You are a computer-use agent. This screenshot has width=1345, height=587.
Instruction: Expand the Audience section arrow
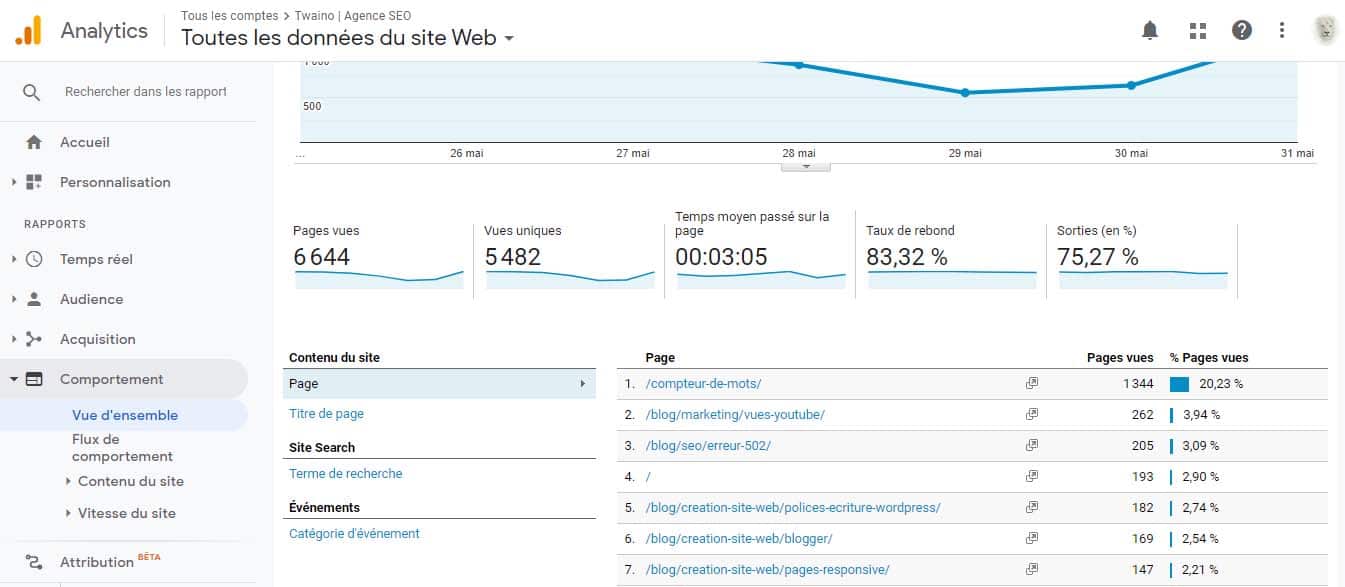(x=14, y=299)
